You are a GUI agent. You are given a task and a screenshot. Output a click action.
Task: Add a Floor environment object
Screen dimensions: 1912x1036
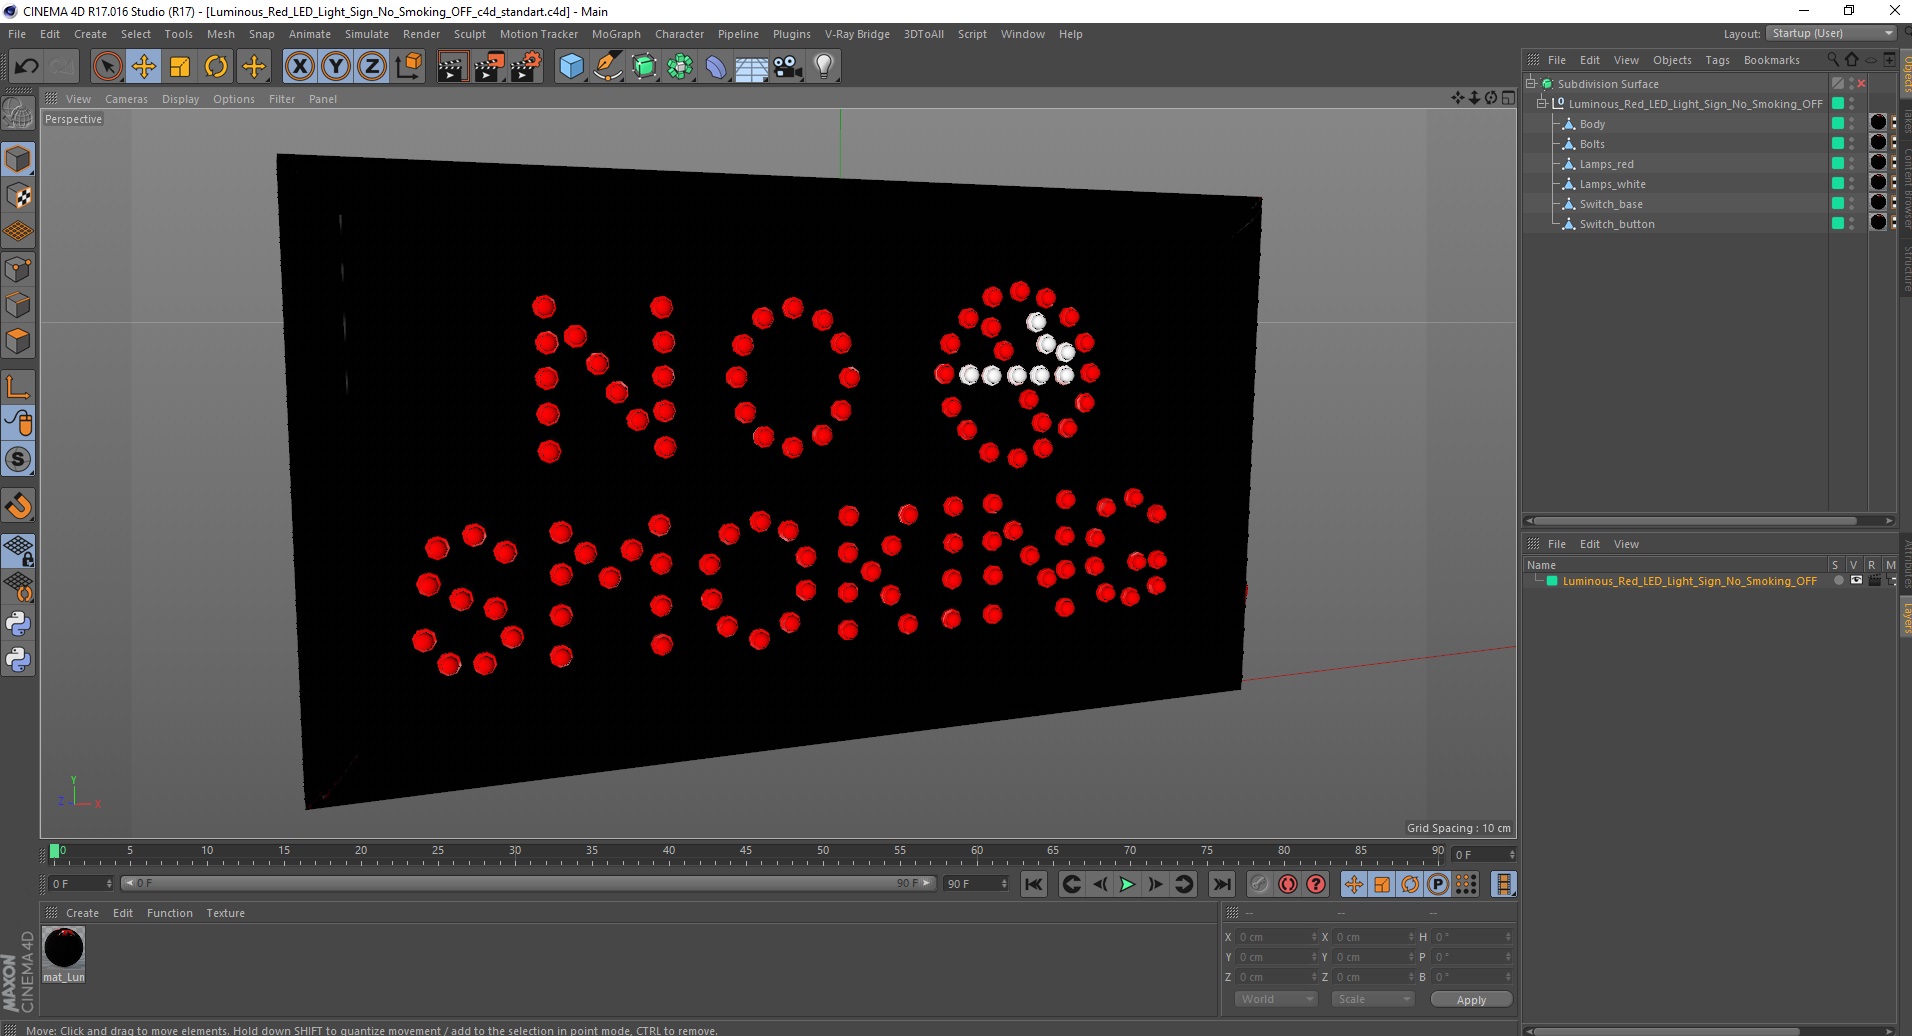tap(751, 67)
